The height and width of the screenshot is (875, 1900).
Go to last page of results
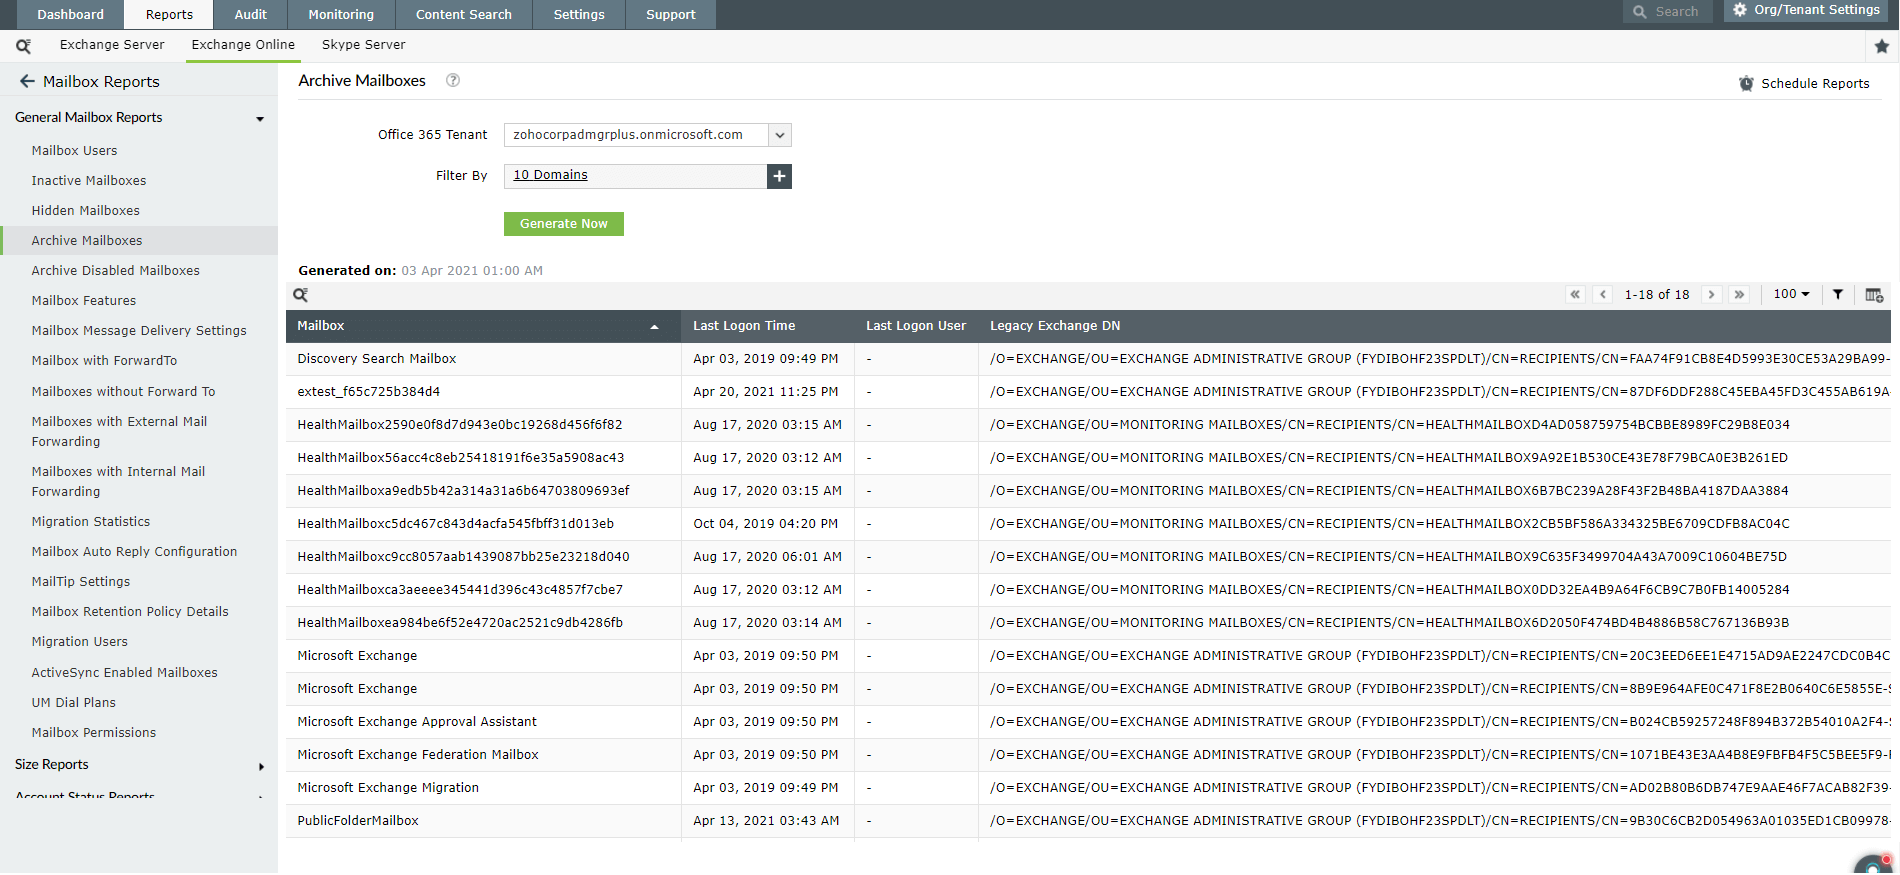point(1739,295)
